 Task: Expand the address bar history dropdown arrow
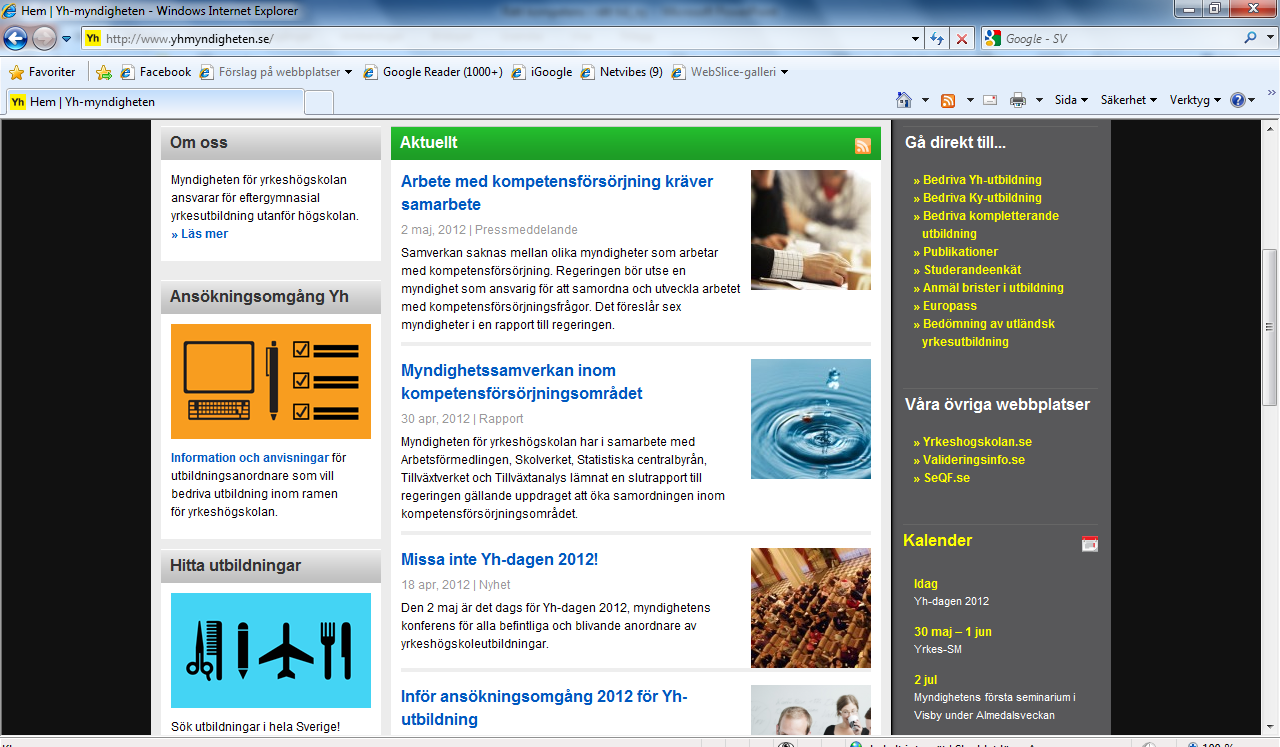click(915, 38)
